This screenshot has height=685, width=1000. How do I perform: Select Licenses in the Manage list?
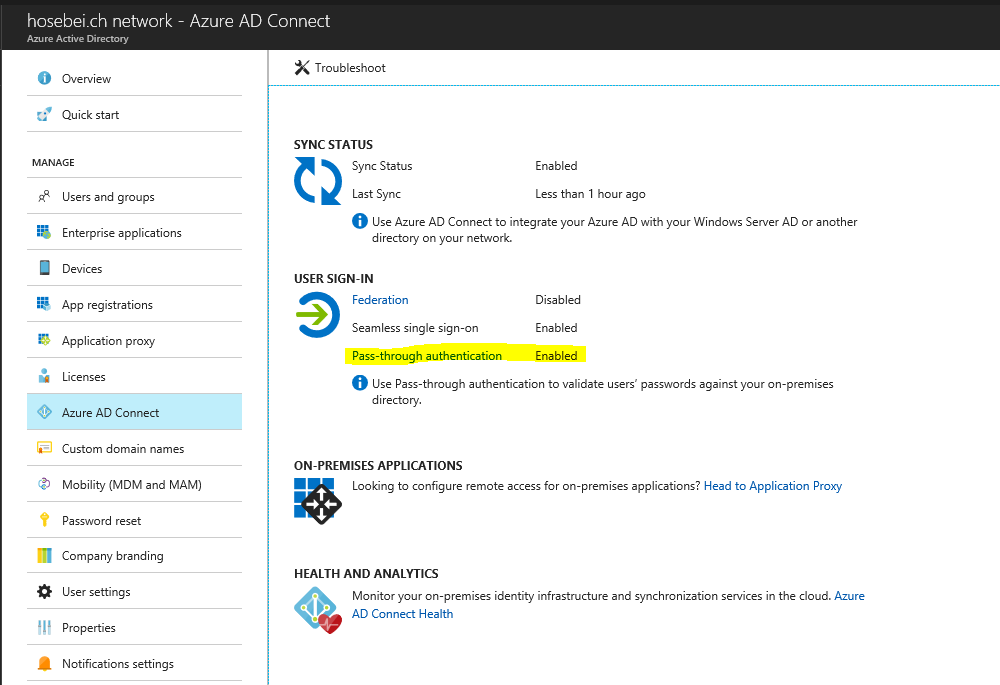(135, 376)
